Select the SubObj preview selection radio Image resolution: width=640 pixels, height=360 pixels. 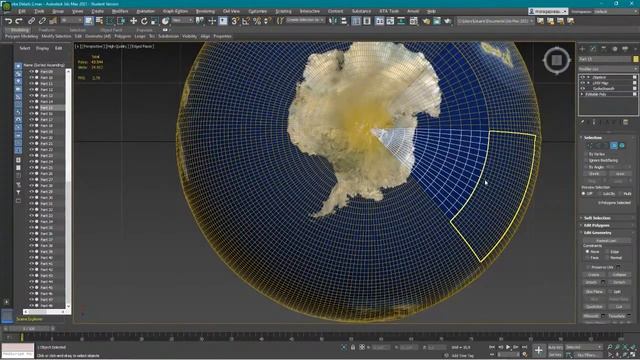coord(599,193)
